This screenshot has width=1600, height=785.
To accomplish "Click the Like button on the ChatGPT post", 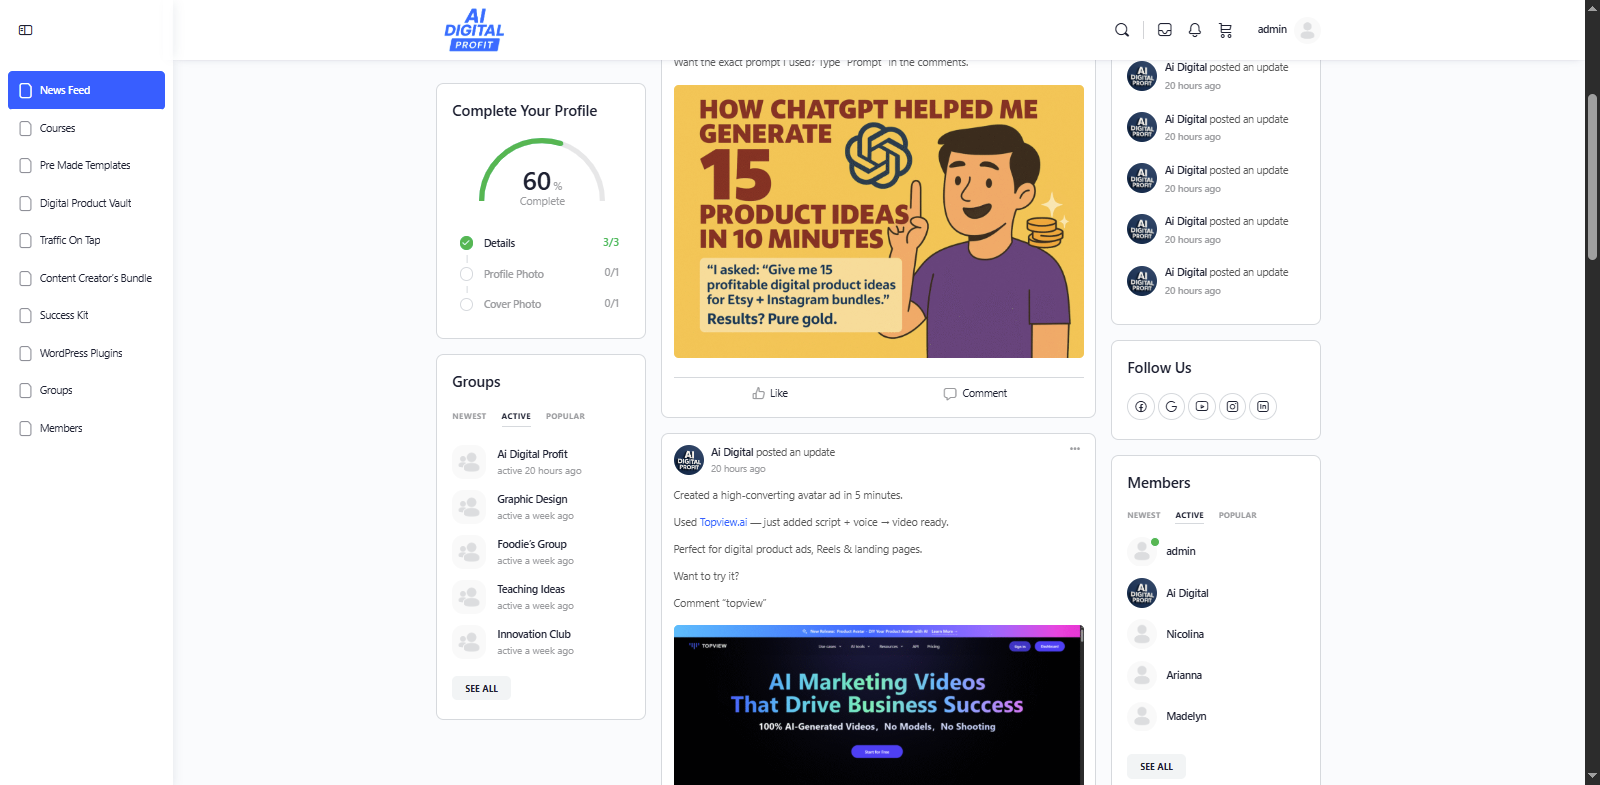I will pyautogui.click(x=770, y=394).
